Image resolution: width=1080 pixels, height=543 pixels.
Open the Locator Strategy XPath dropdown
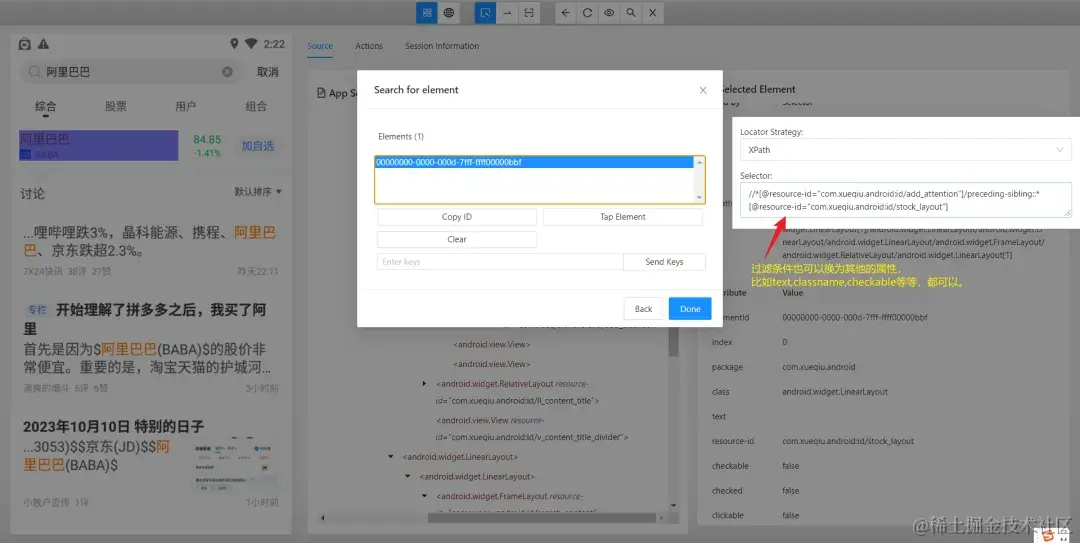[906, 150]
